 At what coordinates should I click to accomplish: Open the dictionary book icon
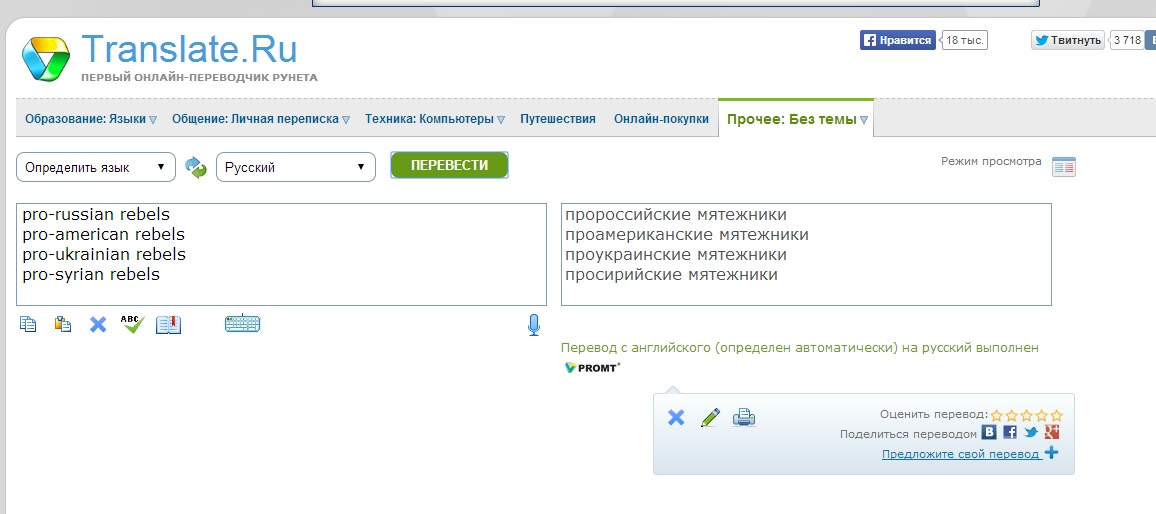(168, 324)
